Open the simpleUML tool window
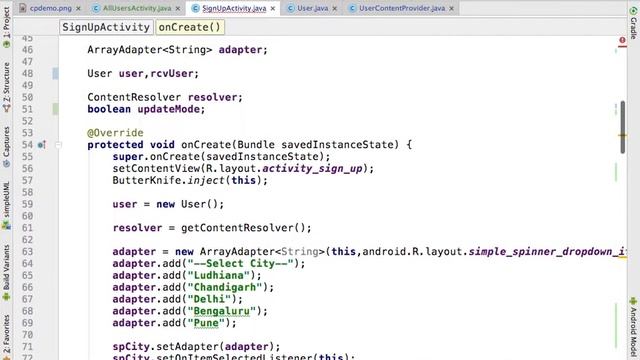The height and width of the screenshot is (360, 640). [x=6, y=205]
